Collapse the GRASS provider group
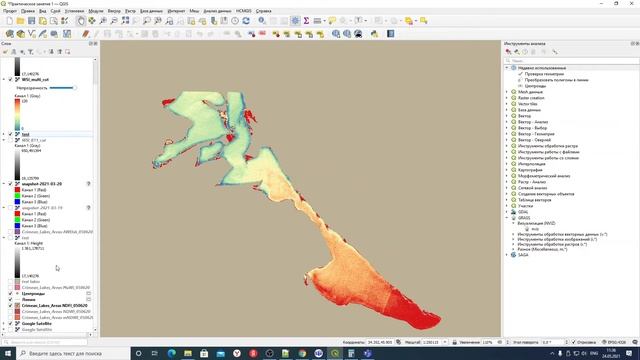Screen dimensions: 640x360 tap(507, 218)
